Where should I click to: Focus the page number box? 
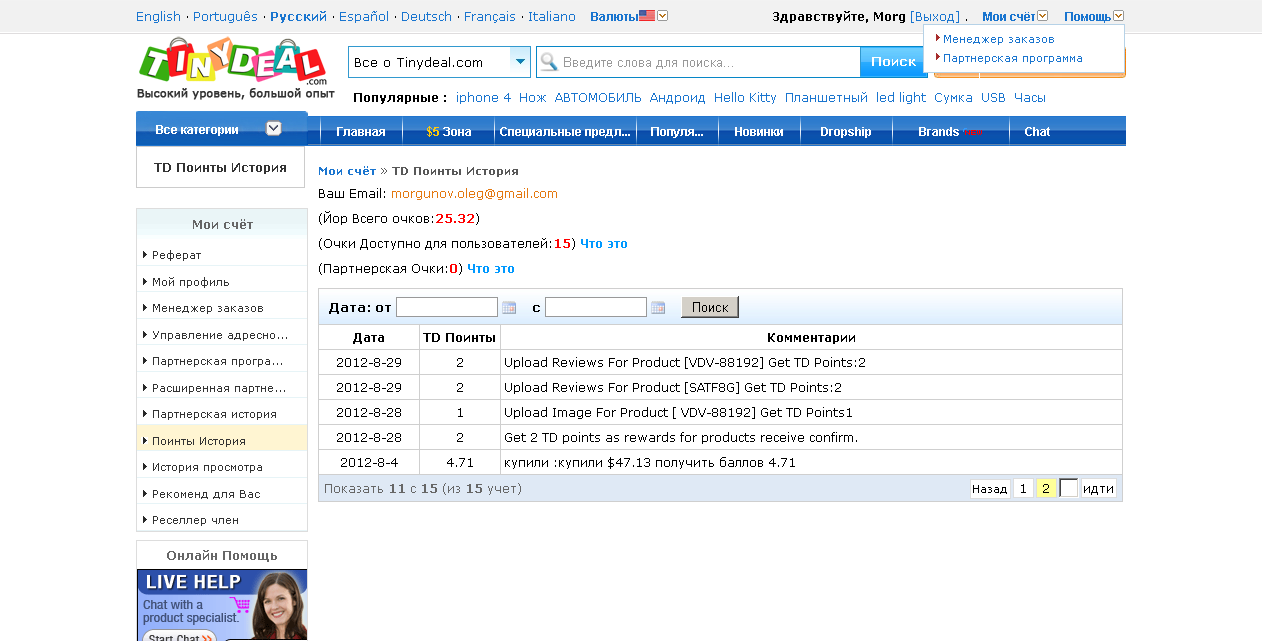pyautogui.click(x=1068, y=488)
